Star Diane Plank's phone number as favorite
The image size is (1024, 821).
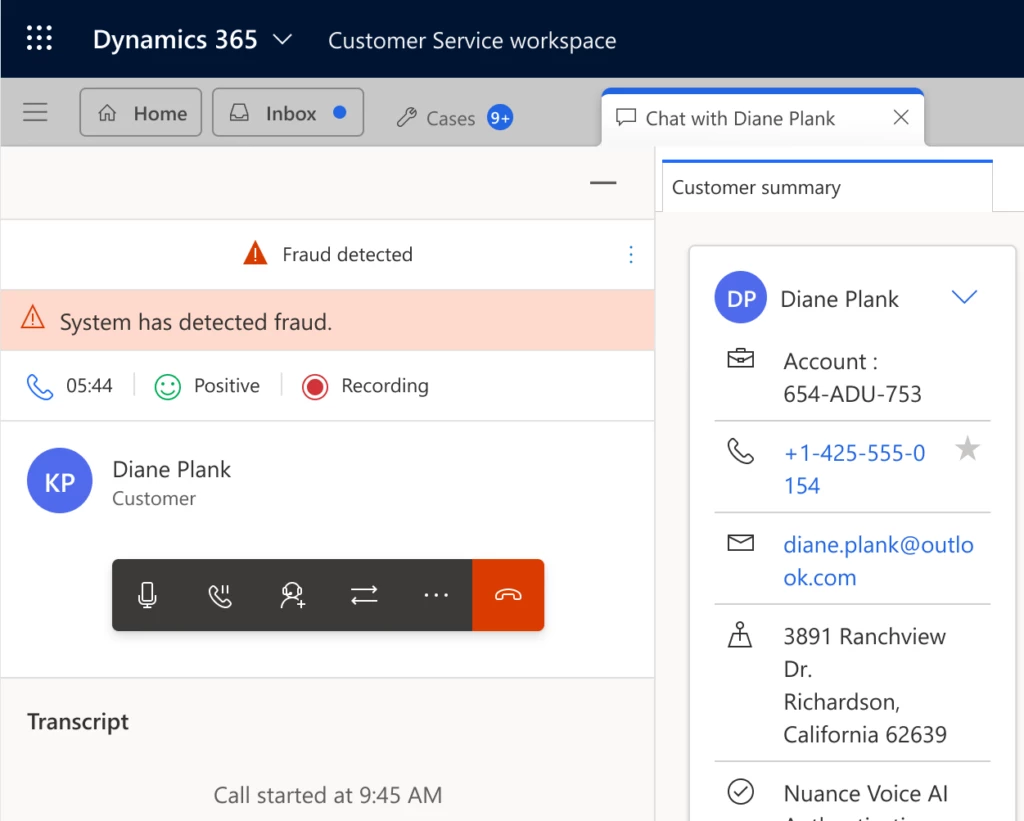click(967, 450)
